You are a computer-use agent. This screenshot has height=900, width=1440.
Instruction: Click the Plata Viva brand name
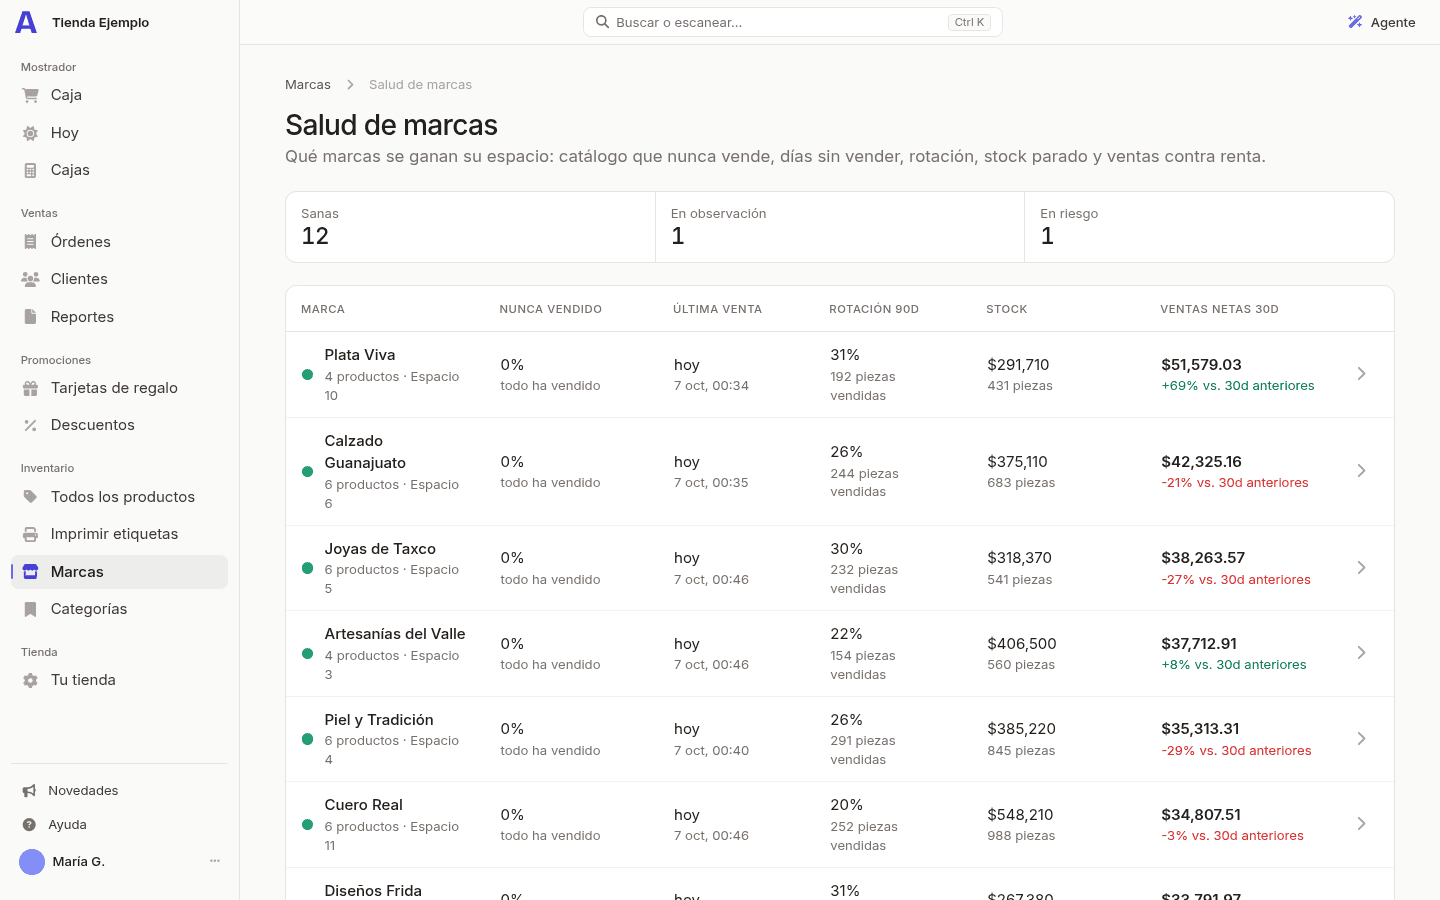[360, 355]
